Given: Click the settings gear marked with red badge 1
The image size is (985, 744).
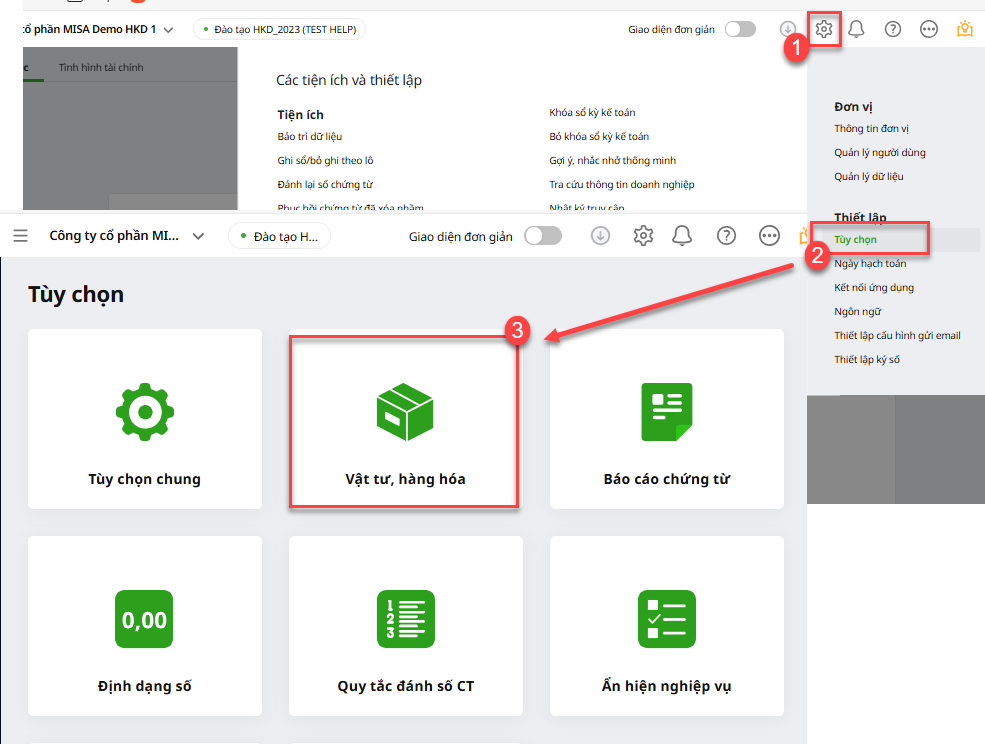Looking at the screenshot, I should click(824, 29).
